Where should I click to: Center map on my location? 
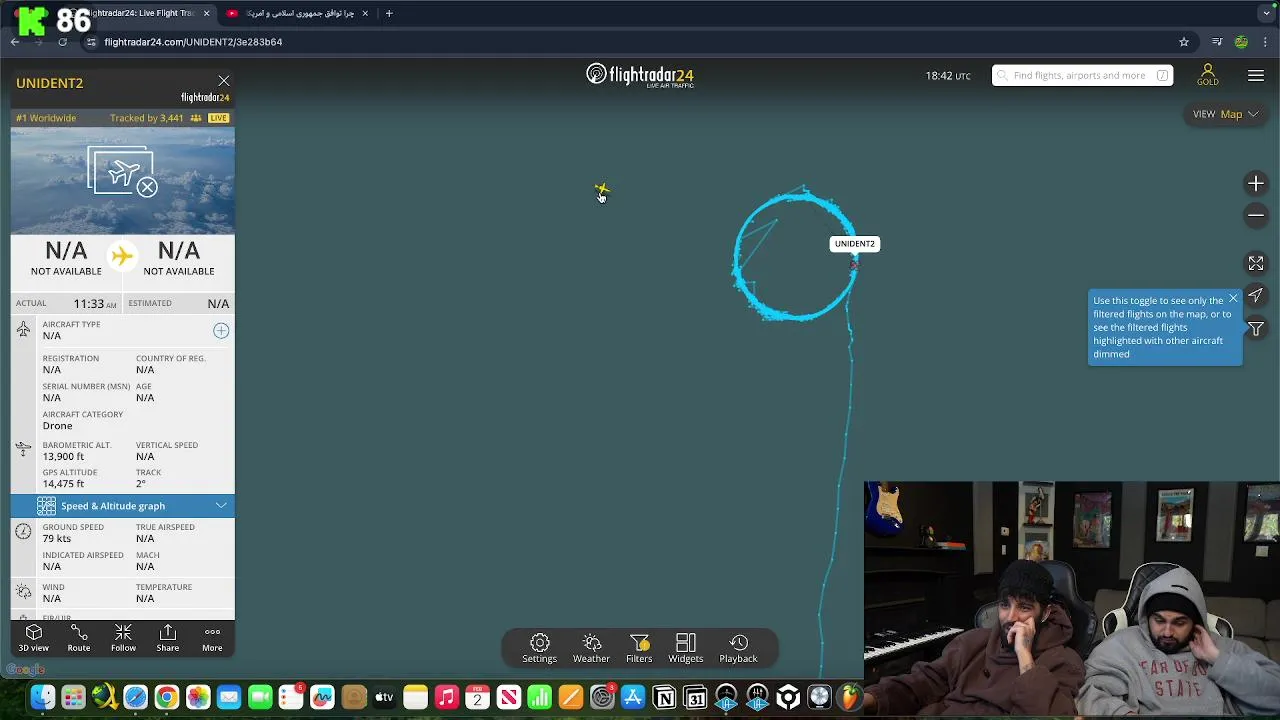coord(1256,296)
